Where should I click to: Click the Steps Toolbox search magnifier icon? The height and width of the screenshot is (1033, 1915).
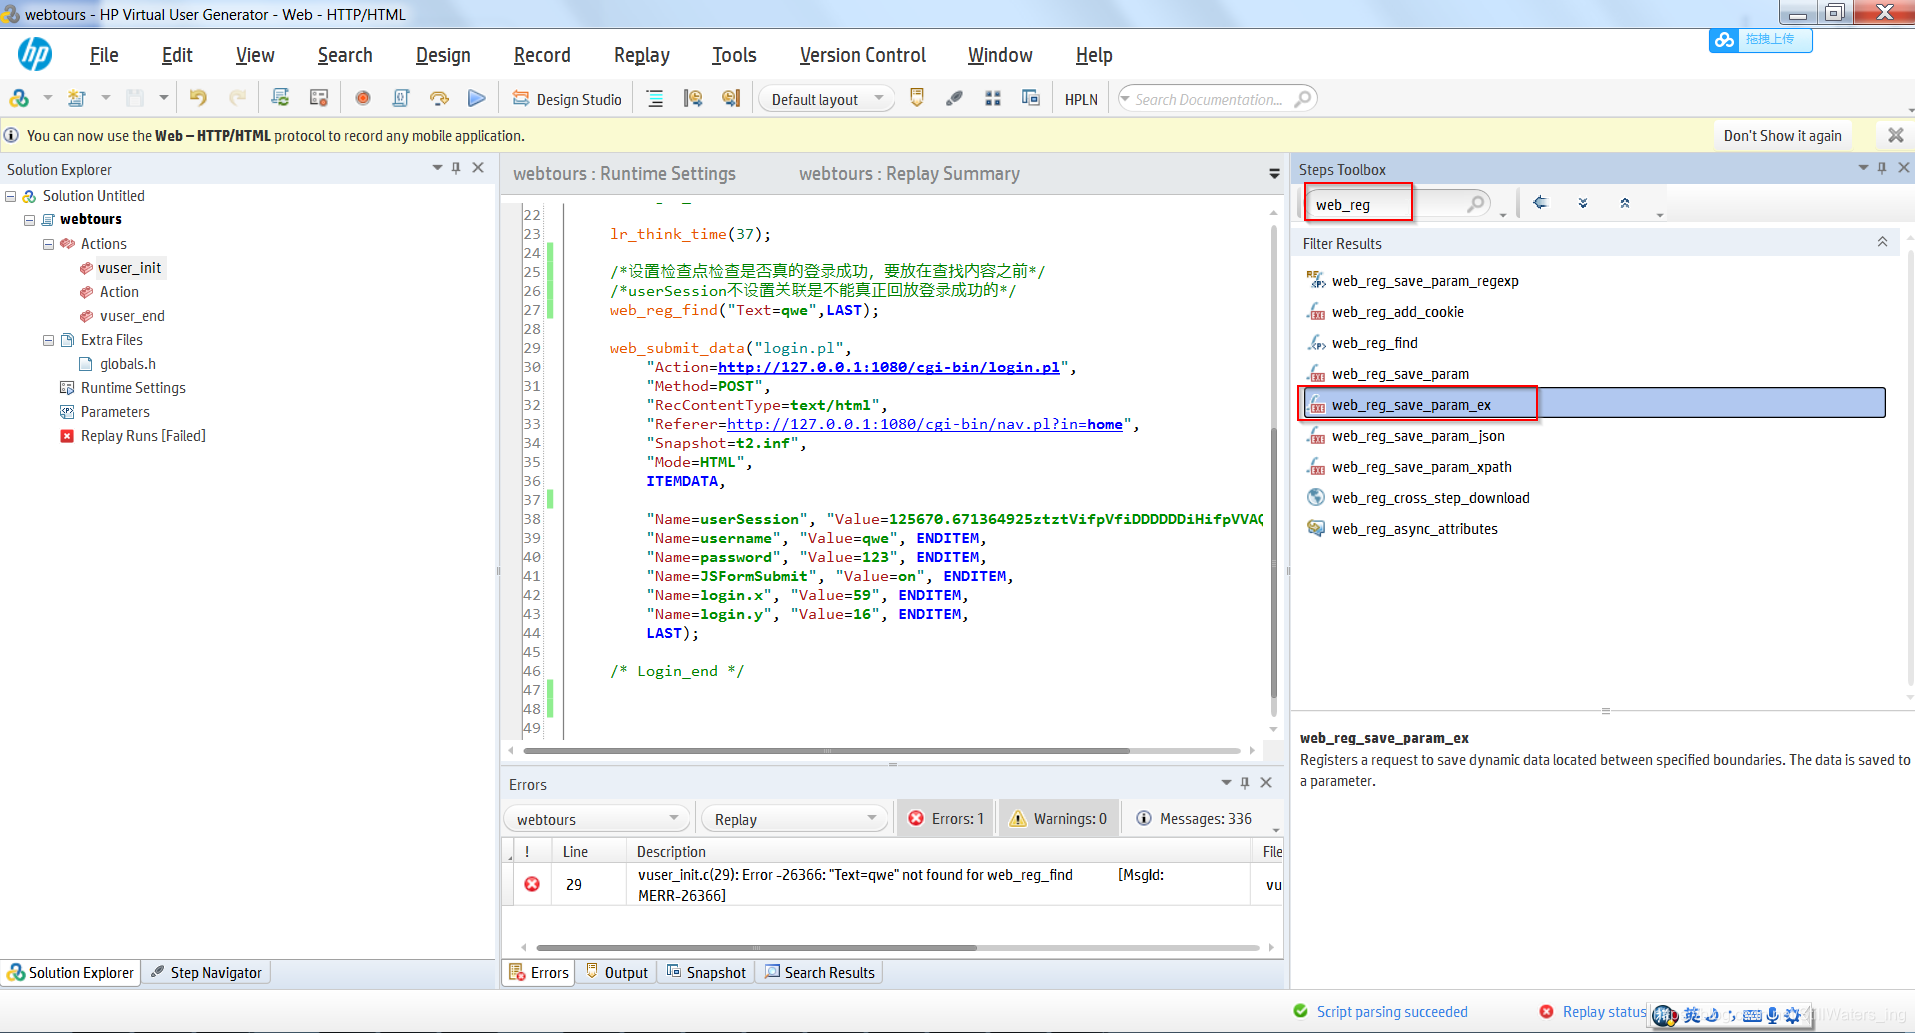pos(1476,204)
